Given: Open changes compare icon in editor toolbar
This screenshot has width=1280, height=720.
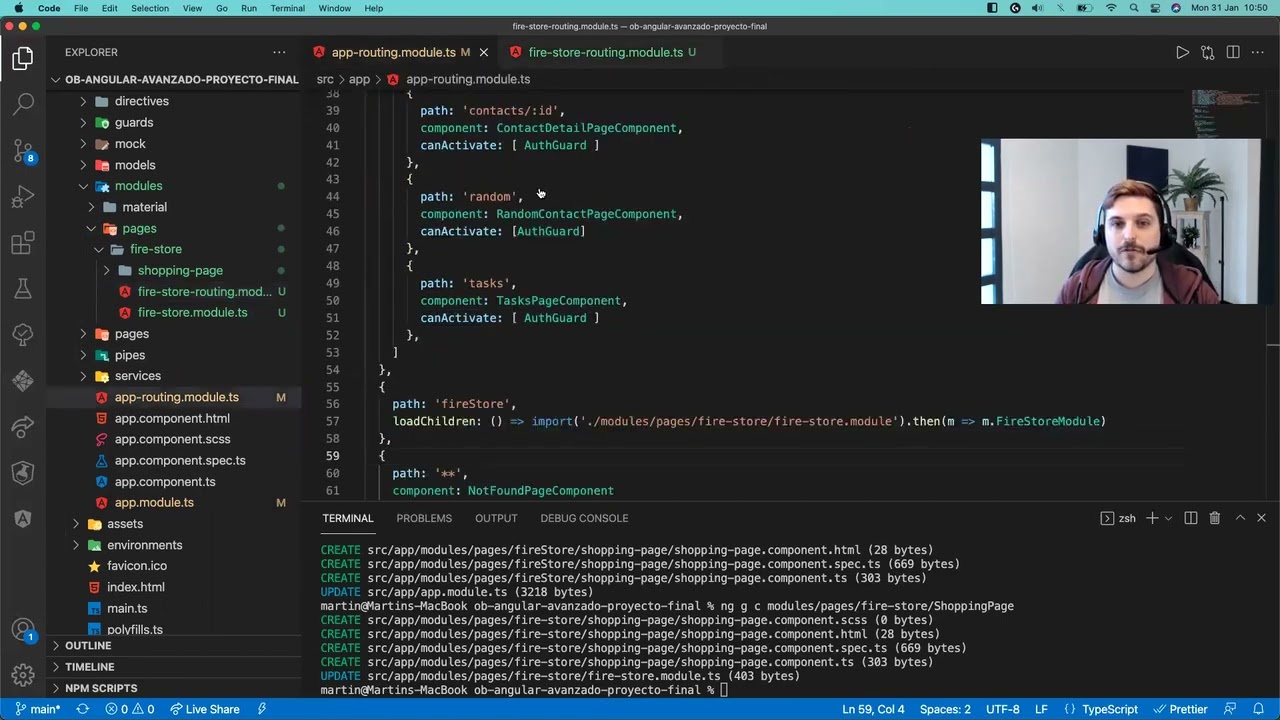Looking at the screenshot, I should click(1207, 52).
